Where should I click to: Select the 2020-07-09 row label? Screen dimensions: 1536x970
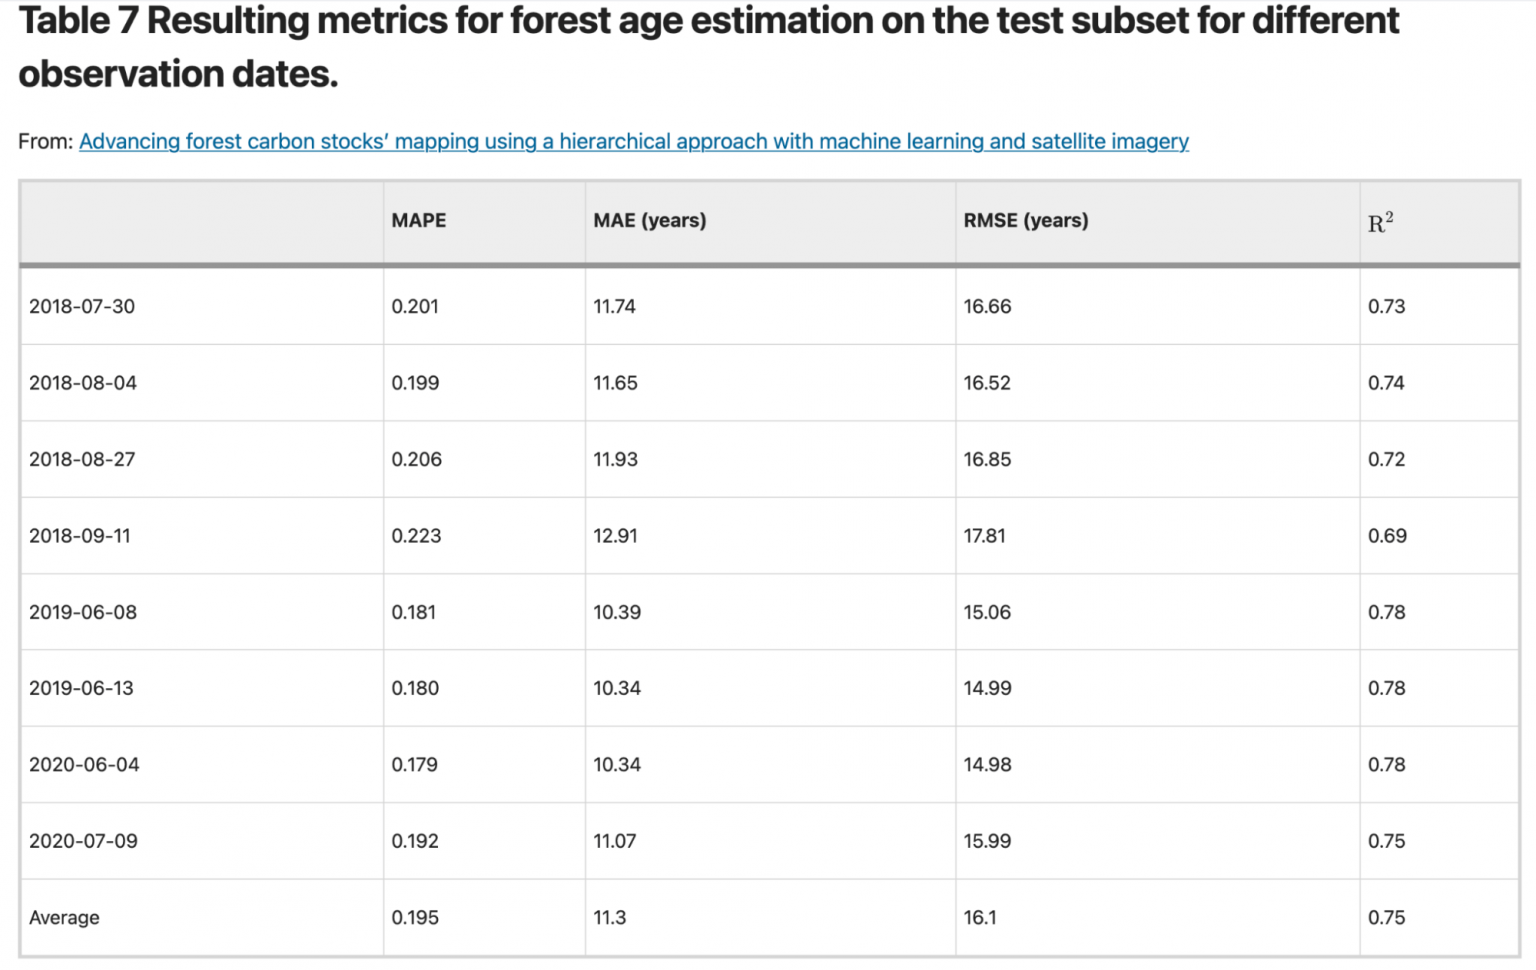83,841
